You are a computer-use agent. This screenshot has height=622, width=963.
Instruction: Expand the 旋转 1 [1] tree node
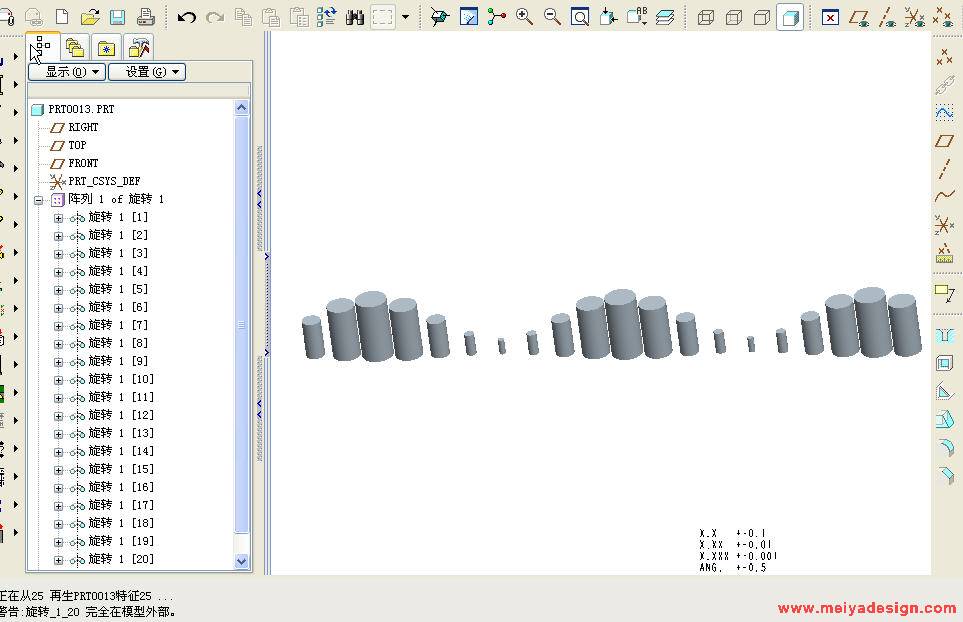coord(58,218)
